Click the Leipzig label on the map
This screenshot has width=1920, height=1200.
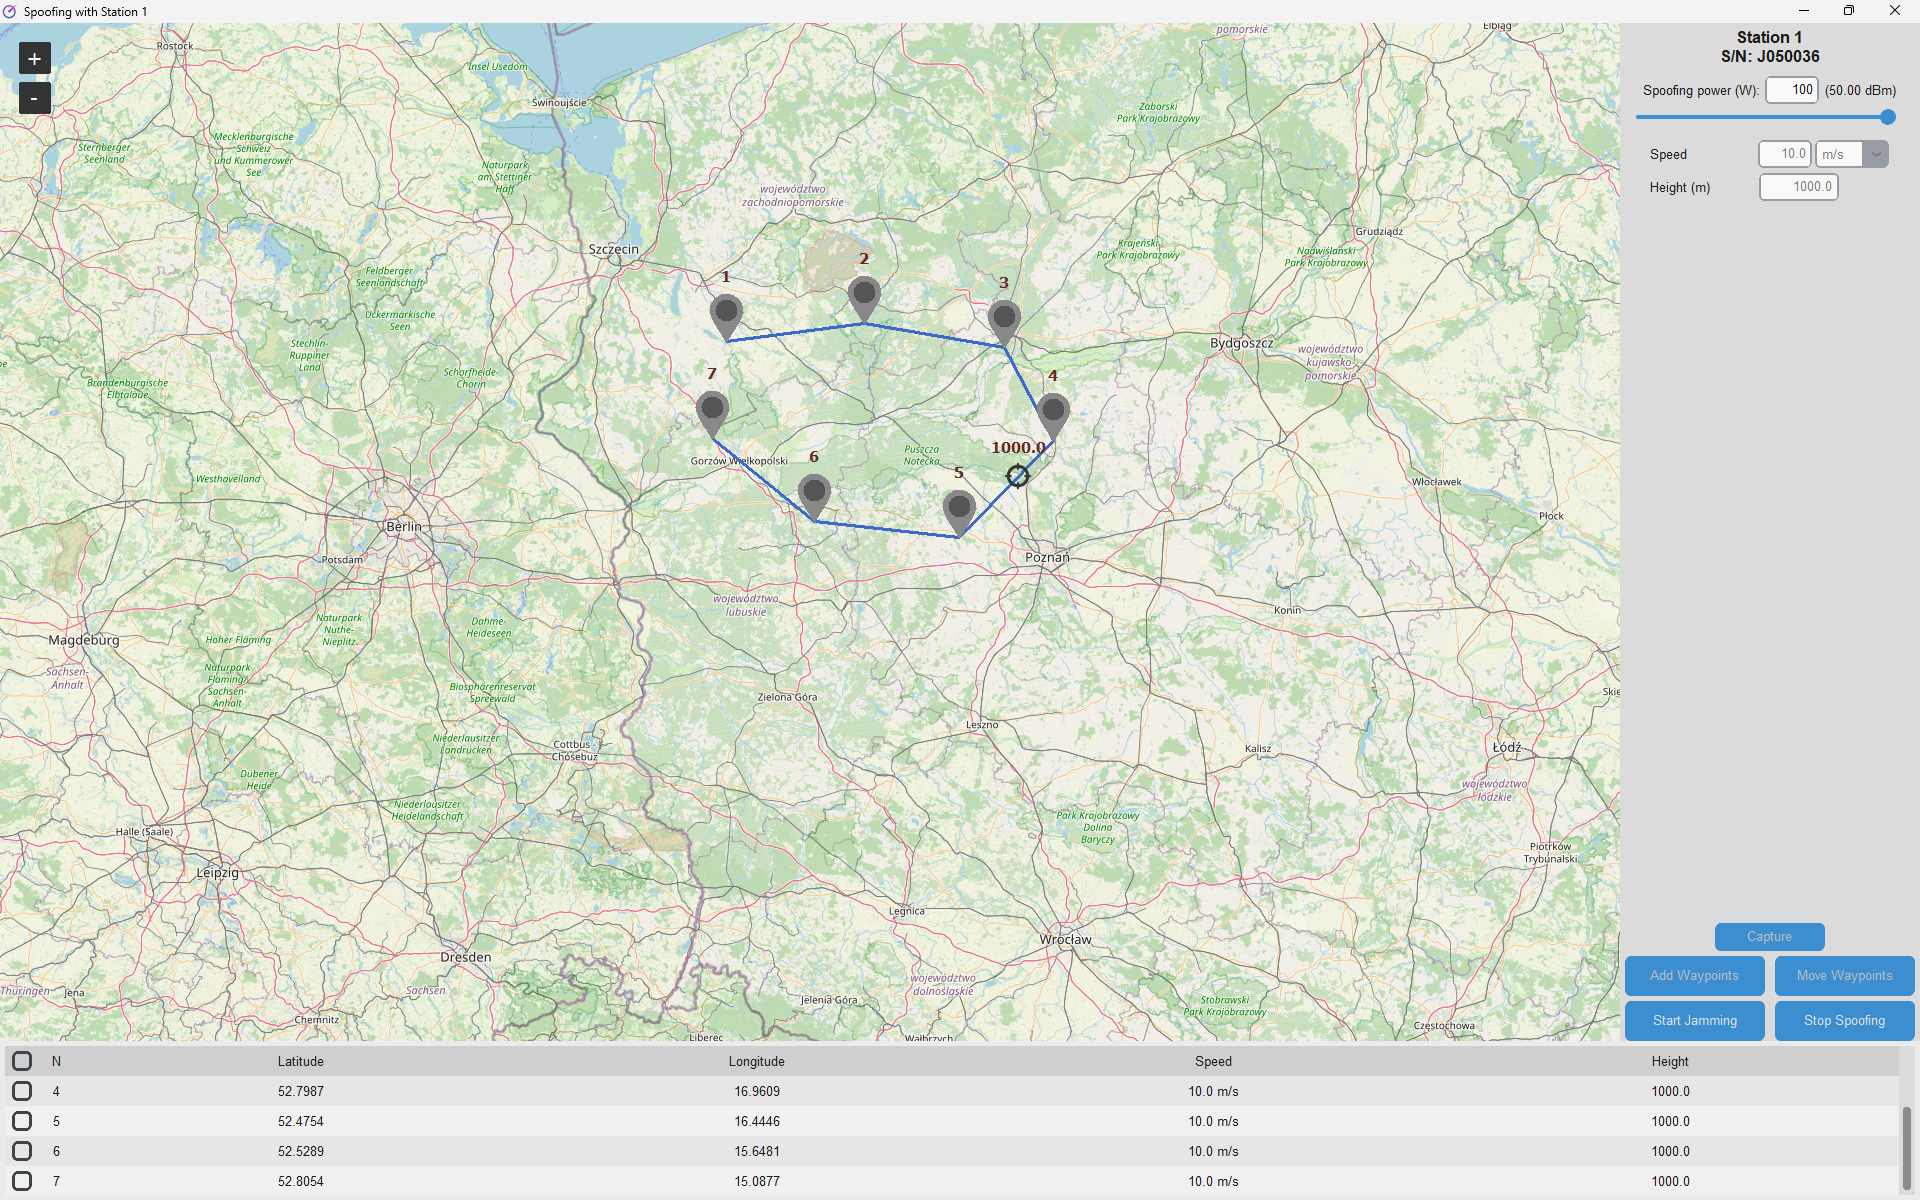[x=217, y=872]
